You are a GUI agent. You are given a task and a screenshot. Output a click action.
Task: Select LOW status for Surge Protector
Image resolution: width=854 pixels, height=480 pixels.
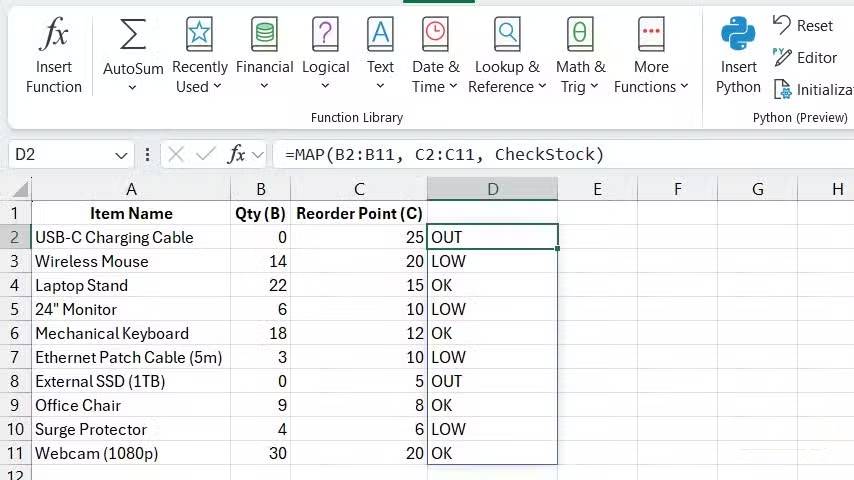tap(493, 429)
